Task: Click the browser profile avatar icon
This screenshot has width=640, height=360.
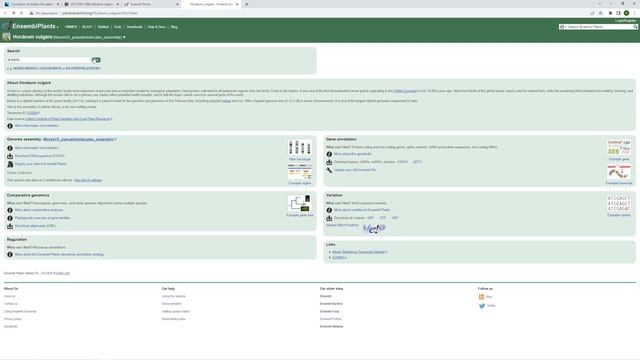Action: click(626, 13)
